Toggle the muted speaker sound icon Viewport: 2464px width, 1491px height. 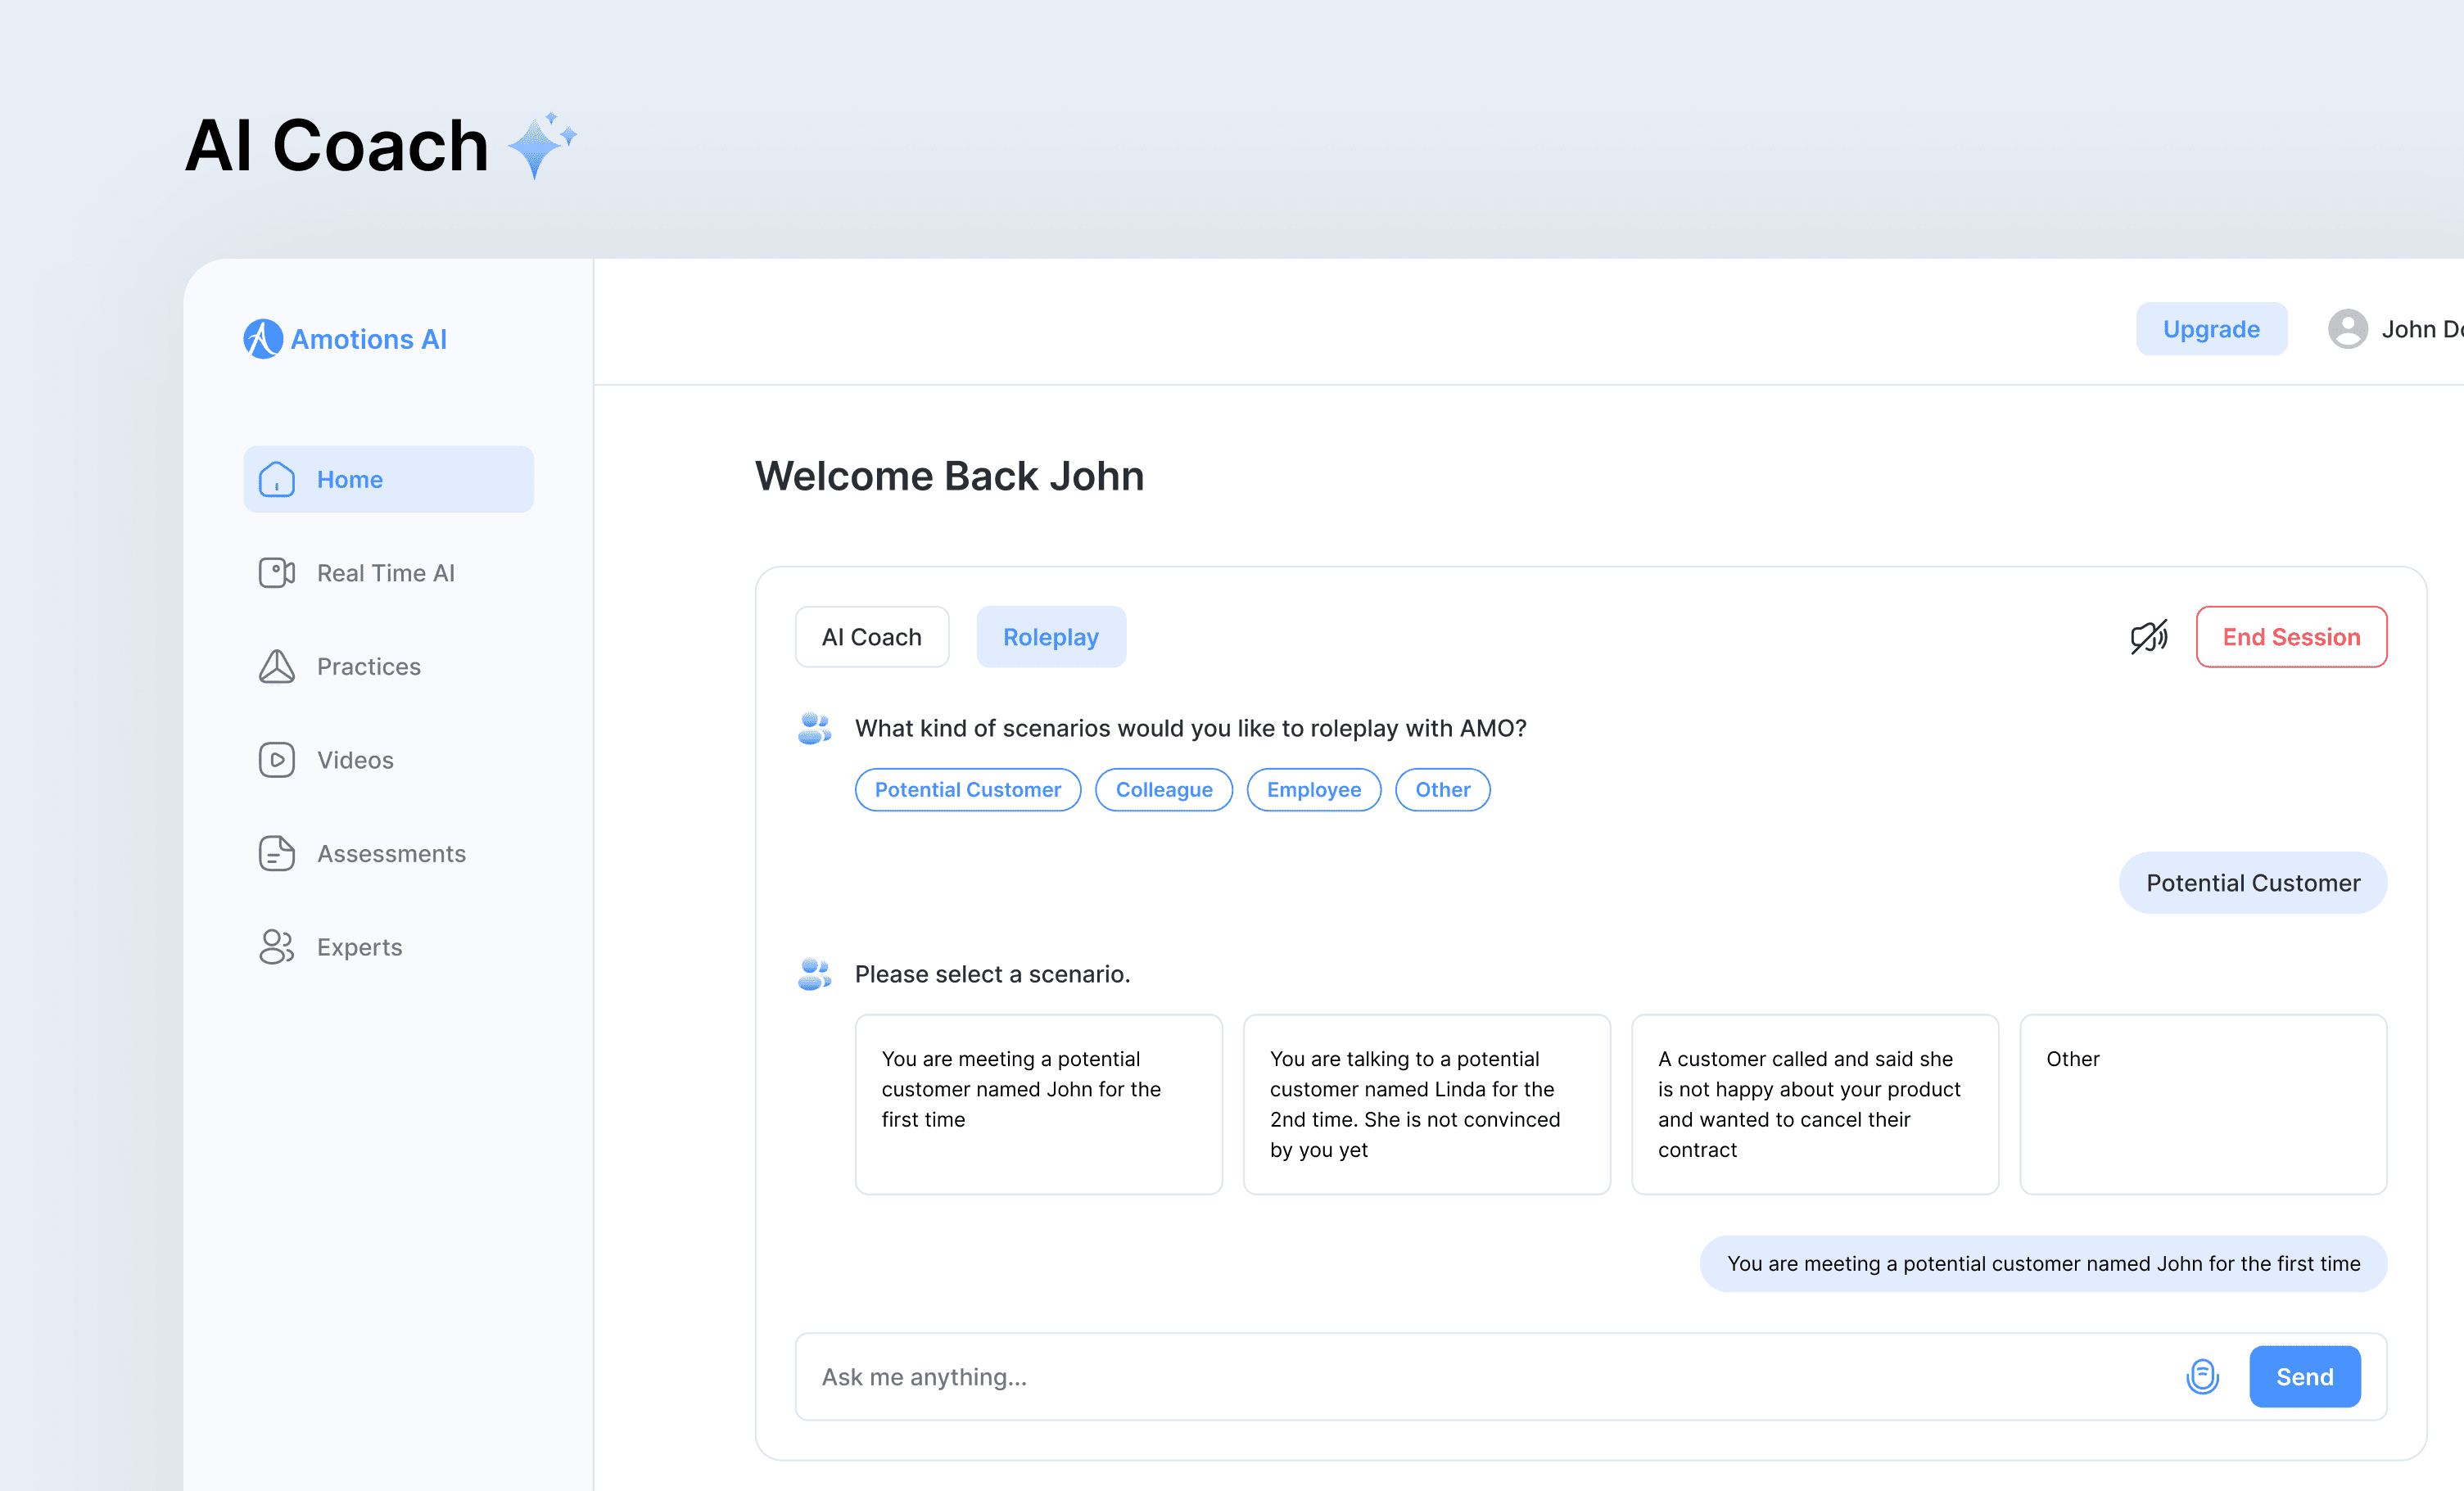[x=2148, y=637]
